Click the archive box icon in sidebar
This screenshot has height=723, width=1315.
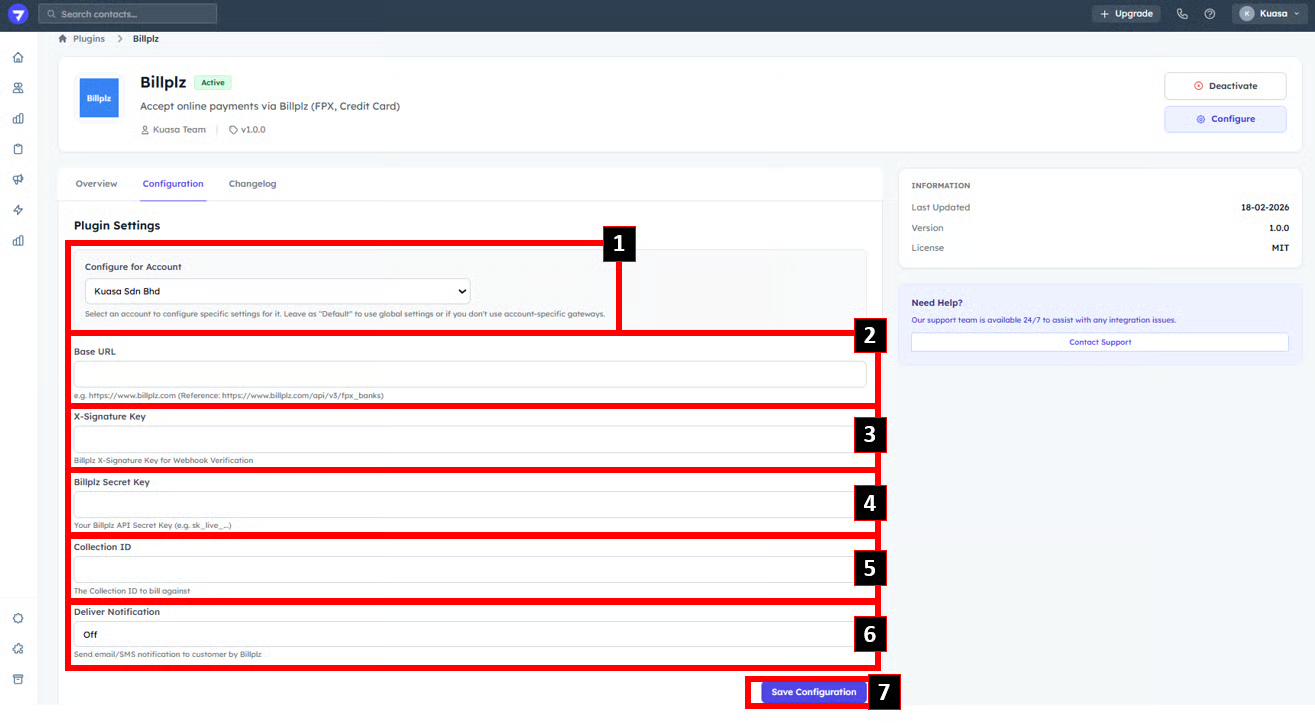[x=18, y=679]
